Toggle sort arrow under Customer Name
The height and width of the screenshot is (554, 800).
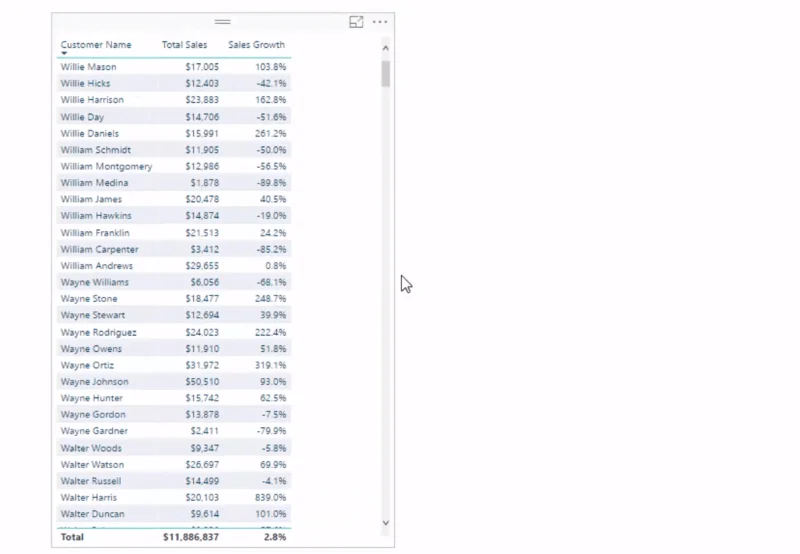[64, 53]
